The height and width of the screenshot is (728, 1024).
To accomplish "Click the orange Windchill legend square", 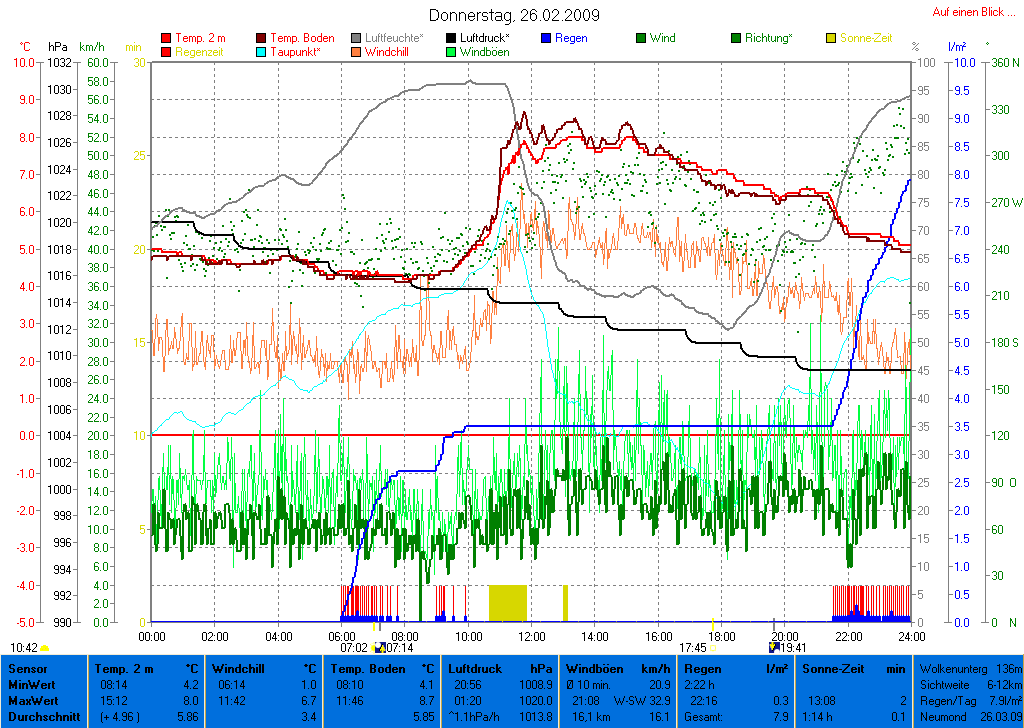I will coord(357,51).
